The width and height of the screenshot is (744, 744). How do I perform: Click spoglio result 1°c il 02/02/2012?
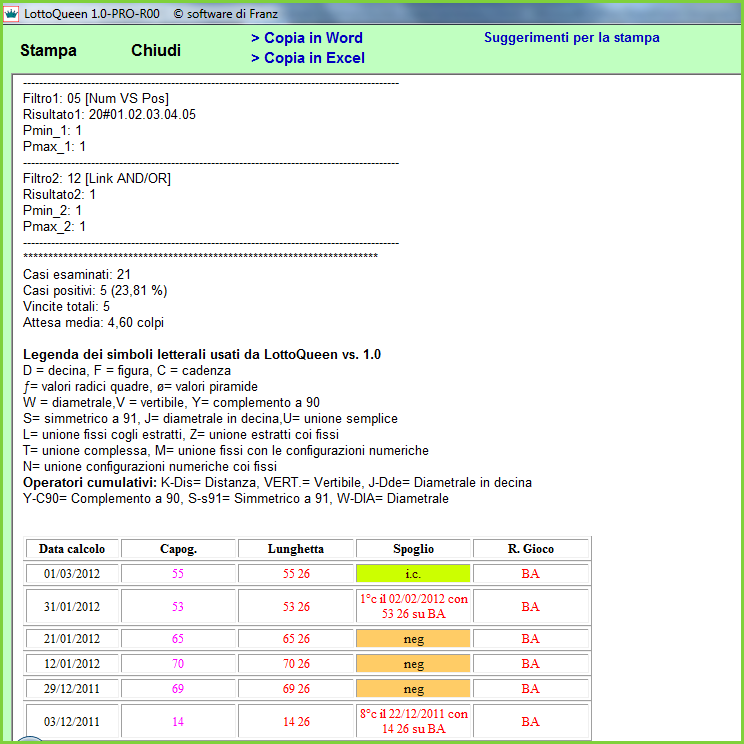(x=413, y=606)
